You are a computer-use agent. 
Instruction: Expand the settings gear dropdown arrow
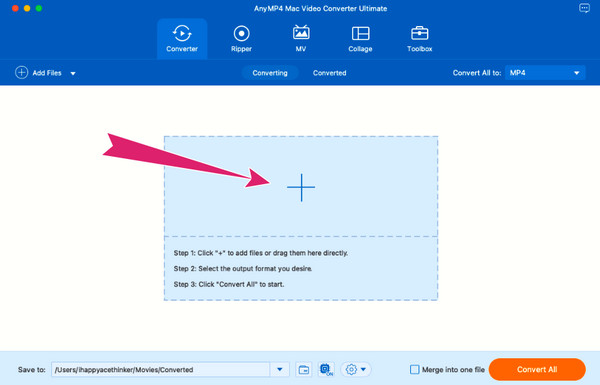363,369
